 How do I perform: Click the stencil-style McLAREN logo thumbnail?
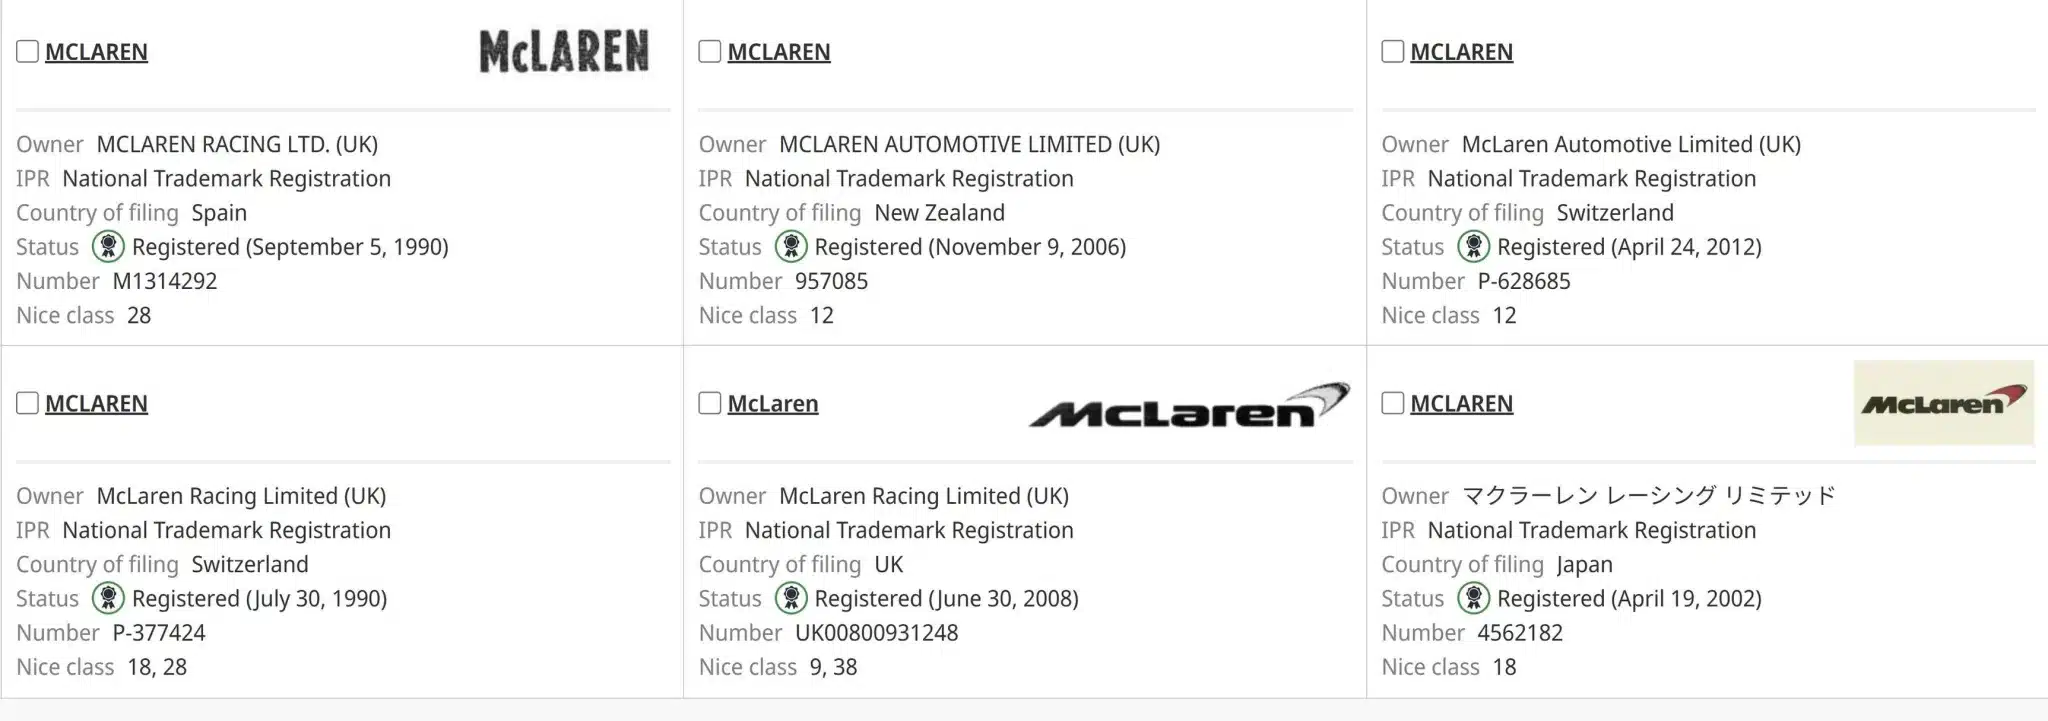pos(564,52)
